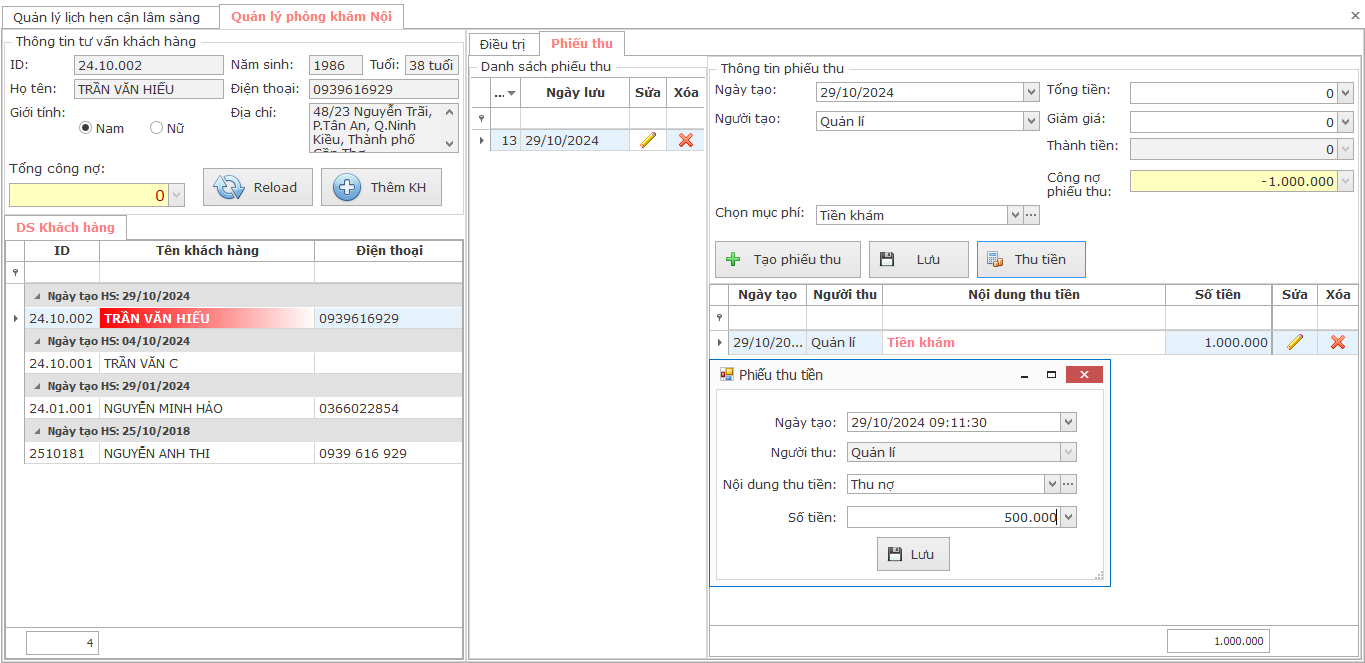Click the Reload button
This screenshot has height=663, width=1365.
258,187
